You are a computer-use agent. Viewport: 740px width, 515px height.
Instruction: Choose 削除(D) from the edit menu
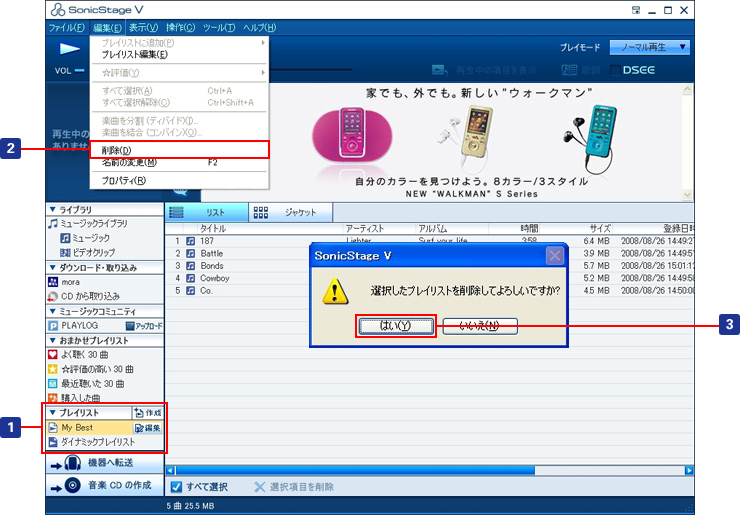(117, 150)
